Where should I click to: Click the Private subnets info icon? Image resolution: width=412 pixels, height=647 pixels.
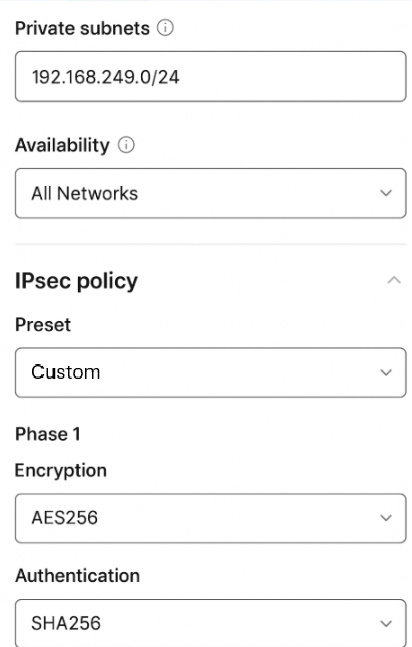pyautogui.click(x=165, y=28)
